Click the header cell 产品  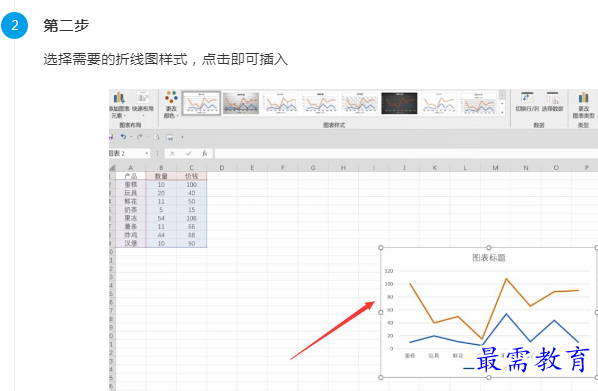pos(130,176)
